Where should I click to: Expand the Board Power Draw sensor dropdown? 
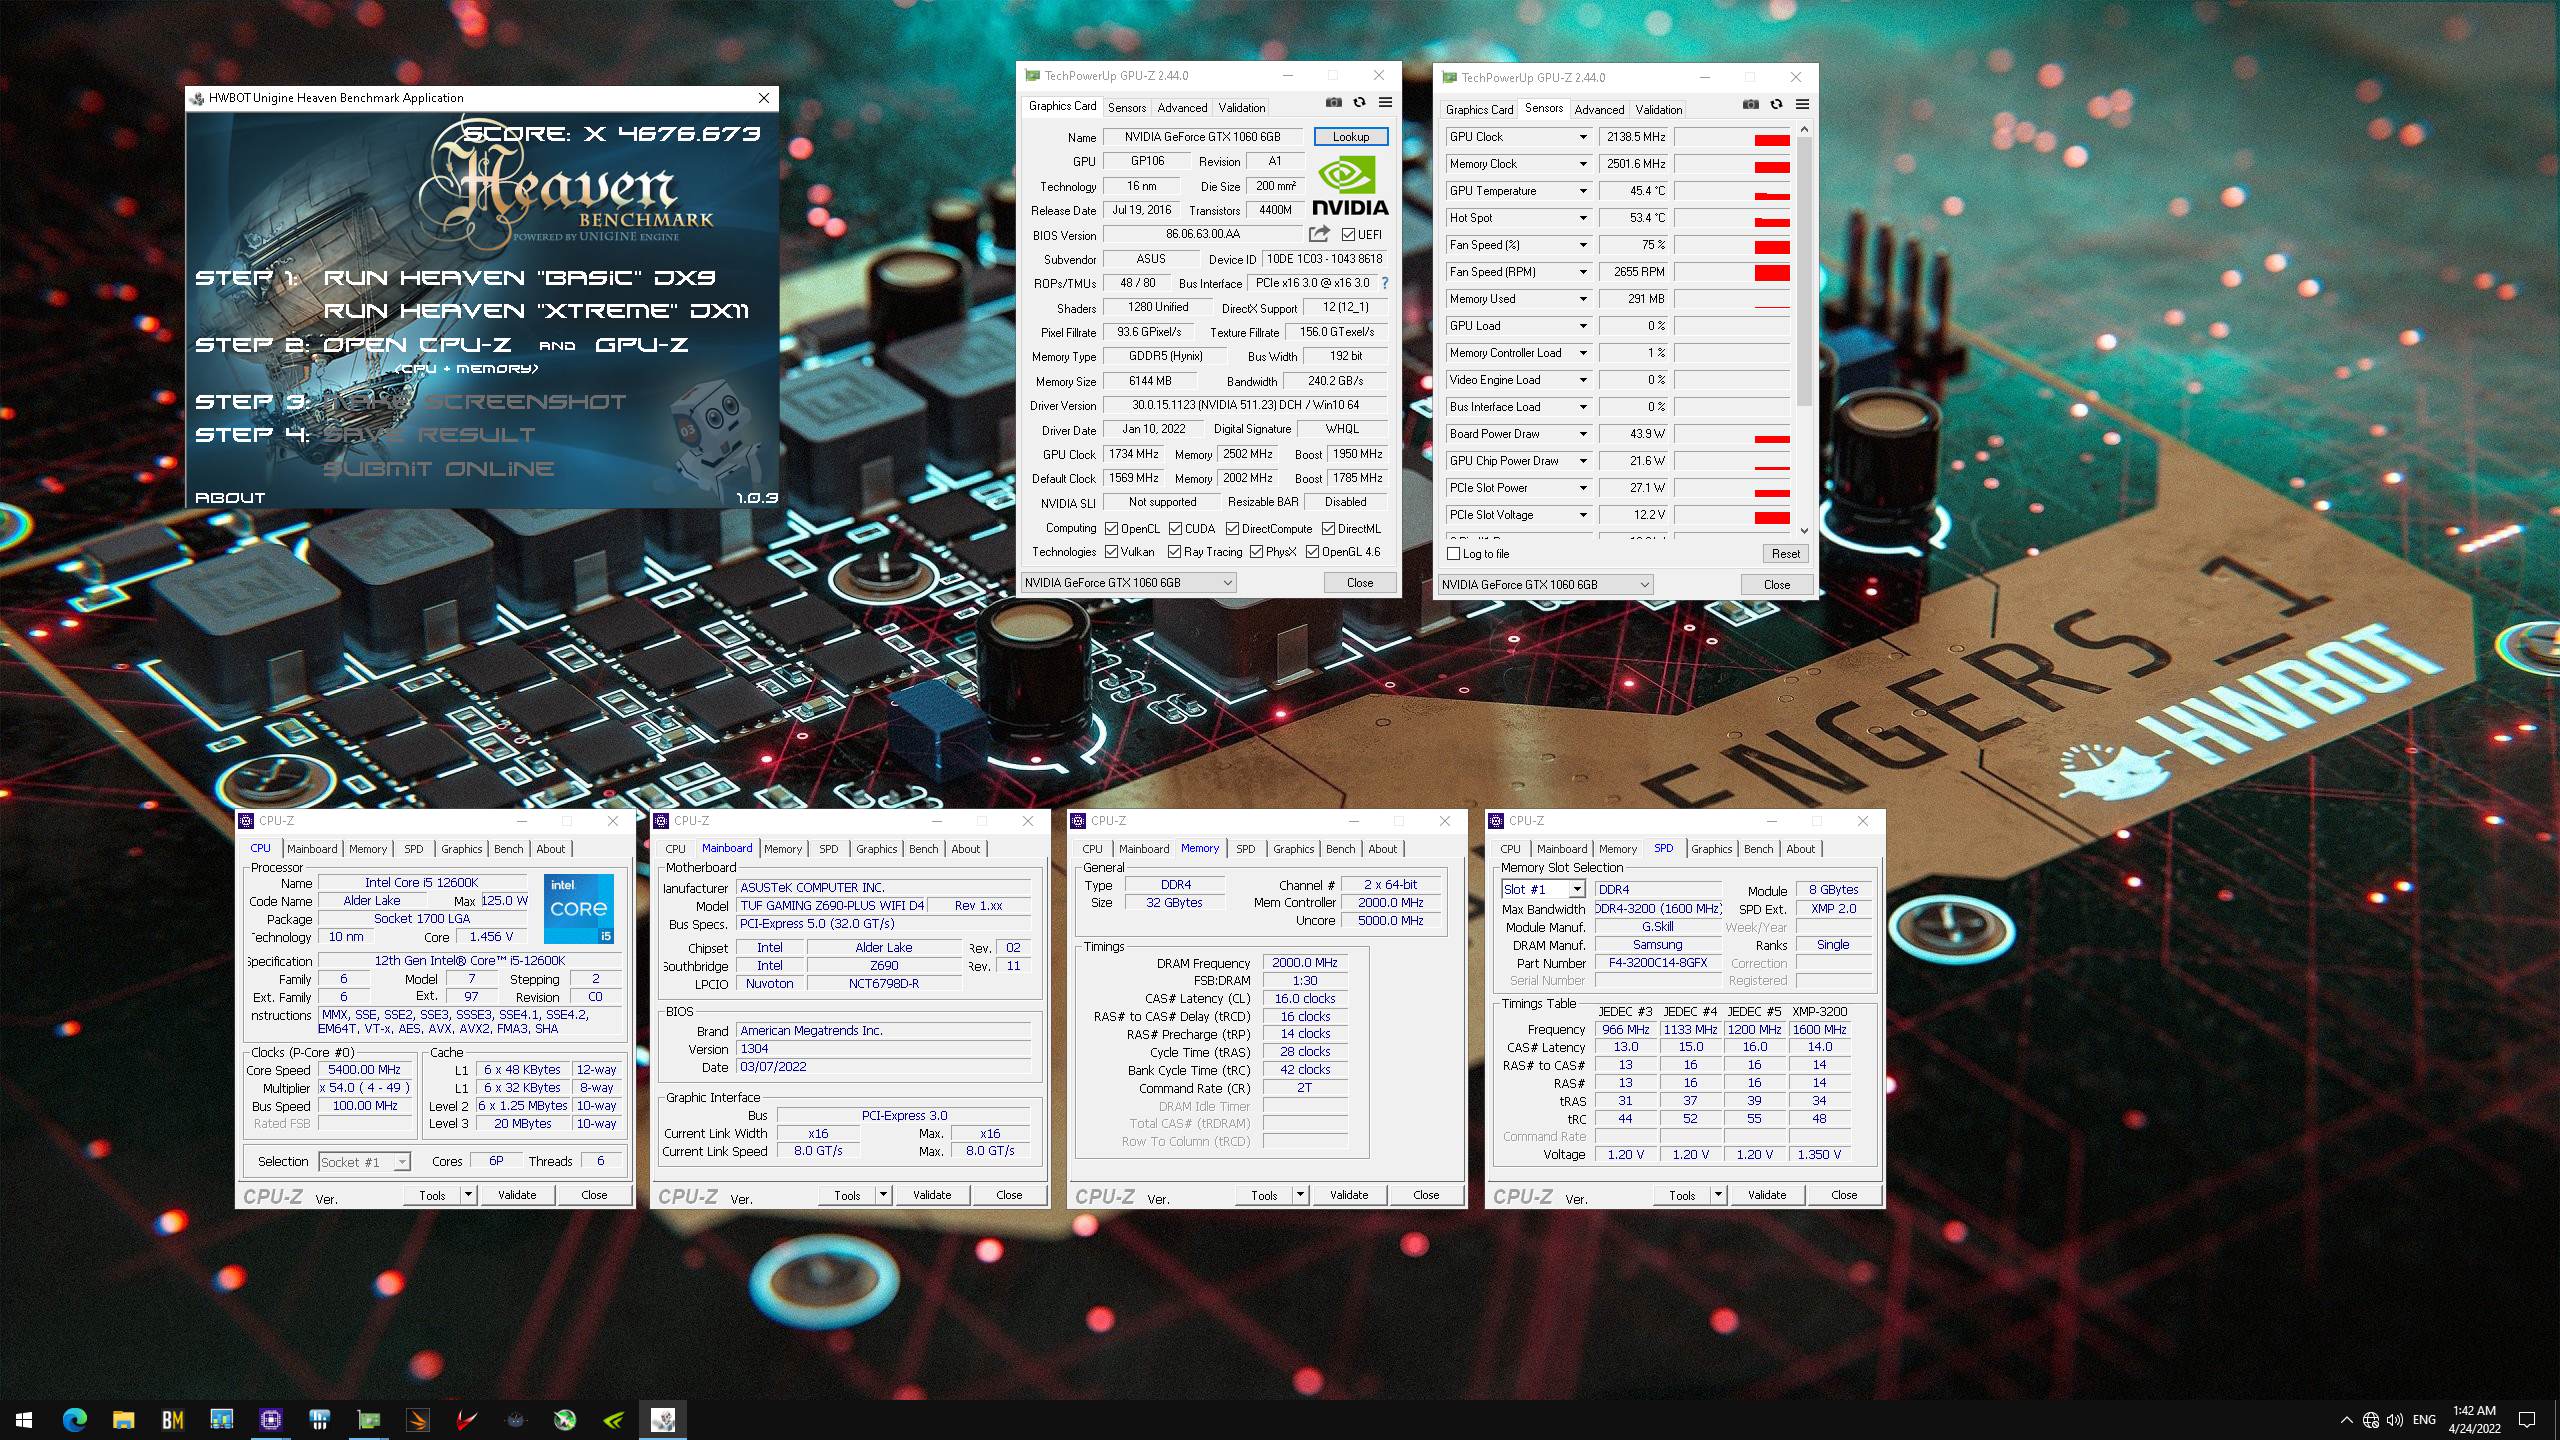pos(1582,434)
